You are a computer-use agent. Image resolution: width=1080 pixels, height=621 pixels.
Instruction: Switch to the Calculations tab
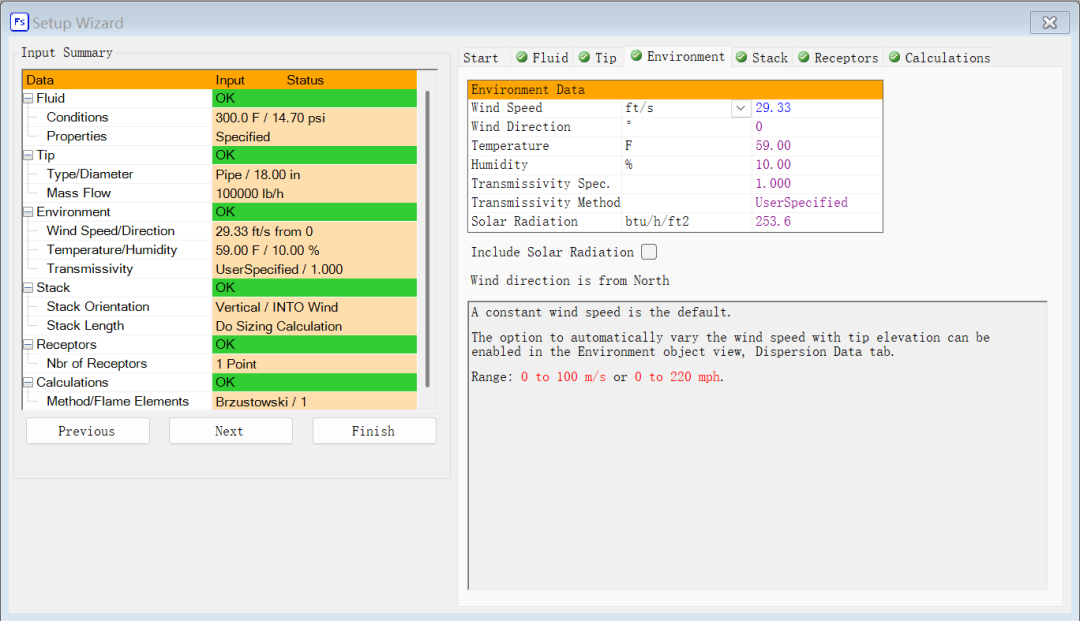[939, 58]
